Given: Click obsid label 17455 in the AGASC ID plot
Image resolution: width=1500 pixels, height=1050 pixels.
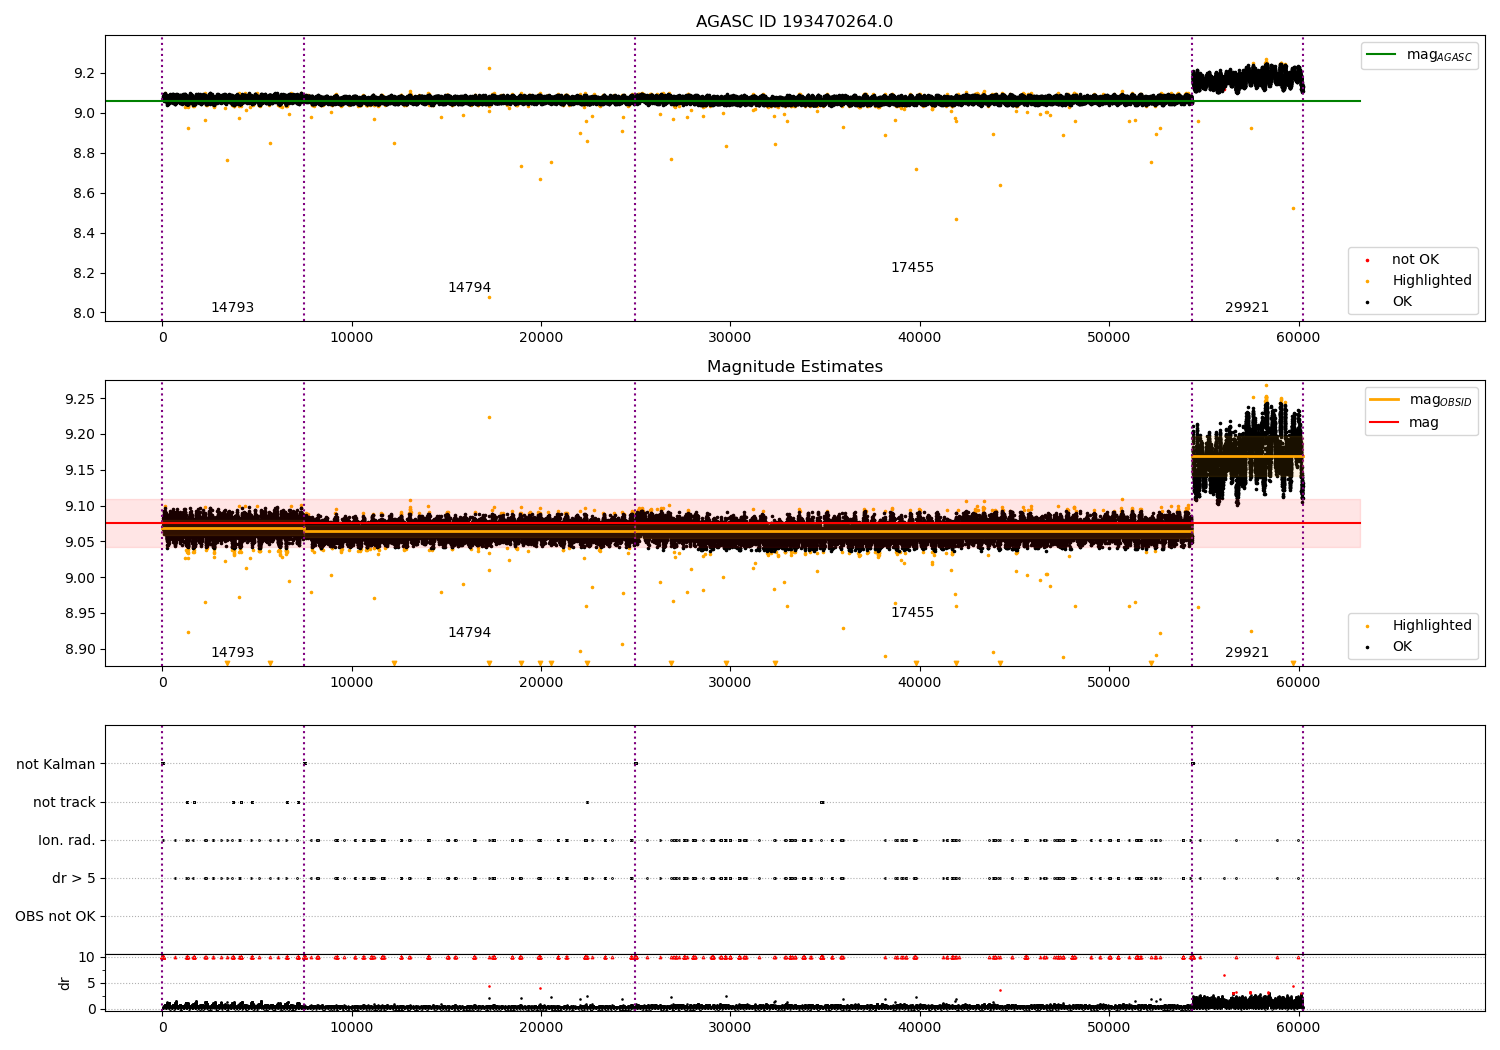Looking at the screenshot, I should (x=912, y=268).
